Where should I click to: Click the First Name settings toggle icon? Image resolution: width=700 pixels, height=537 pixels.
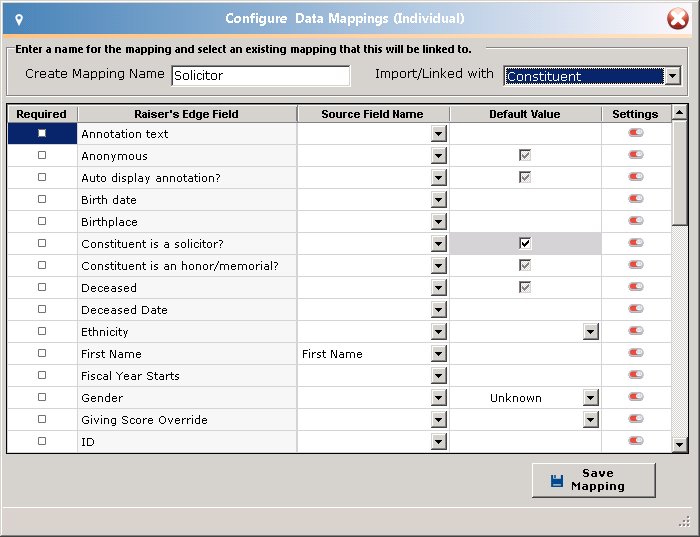coord(636,353)
